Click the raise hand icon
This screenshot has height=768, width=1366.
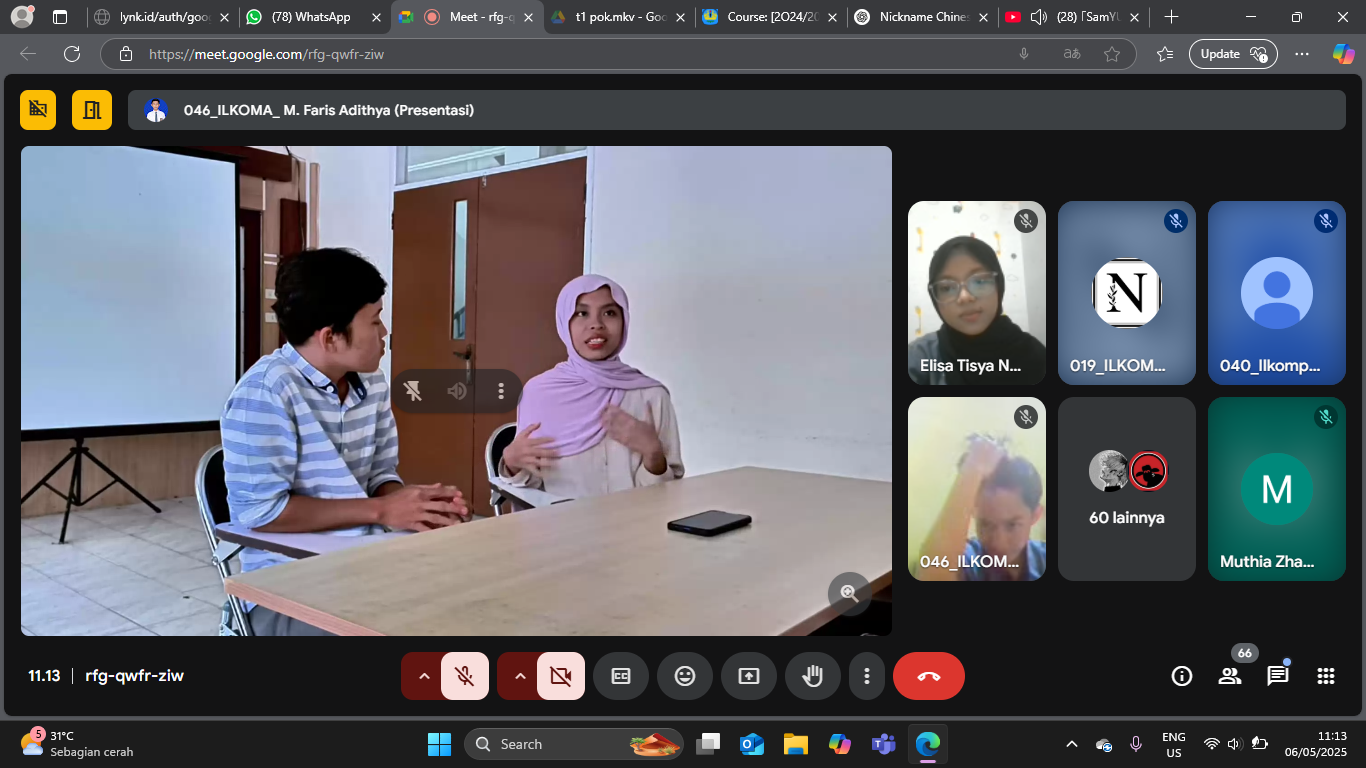(x=812, y=676)
